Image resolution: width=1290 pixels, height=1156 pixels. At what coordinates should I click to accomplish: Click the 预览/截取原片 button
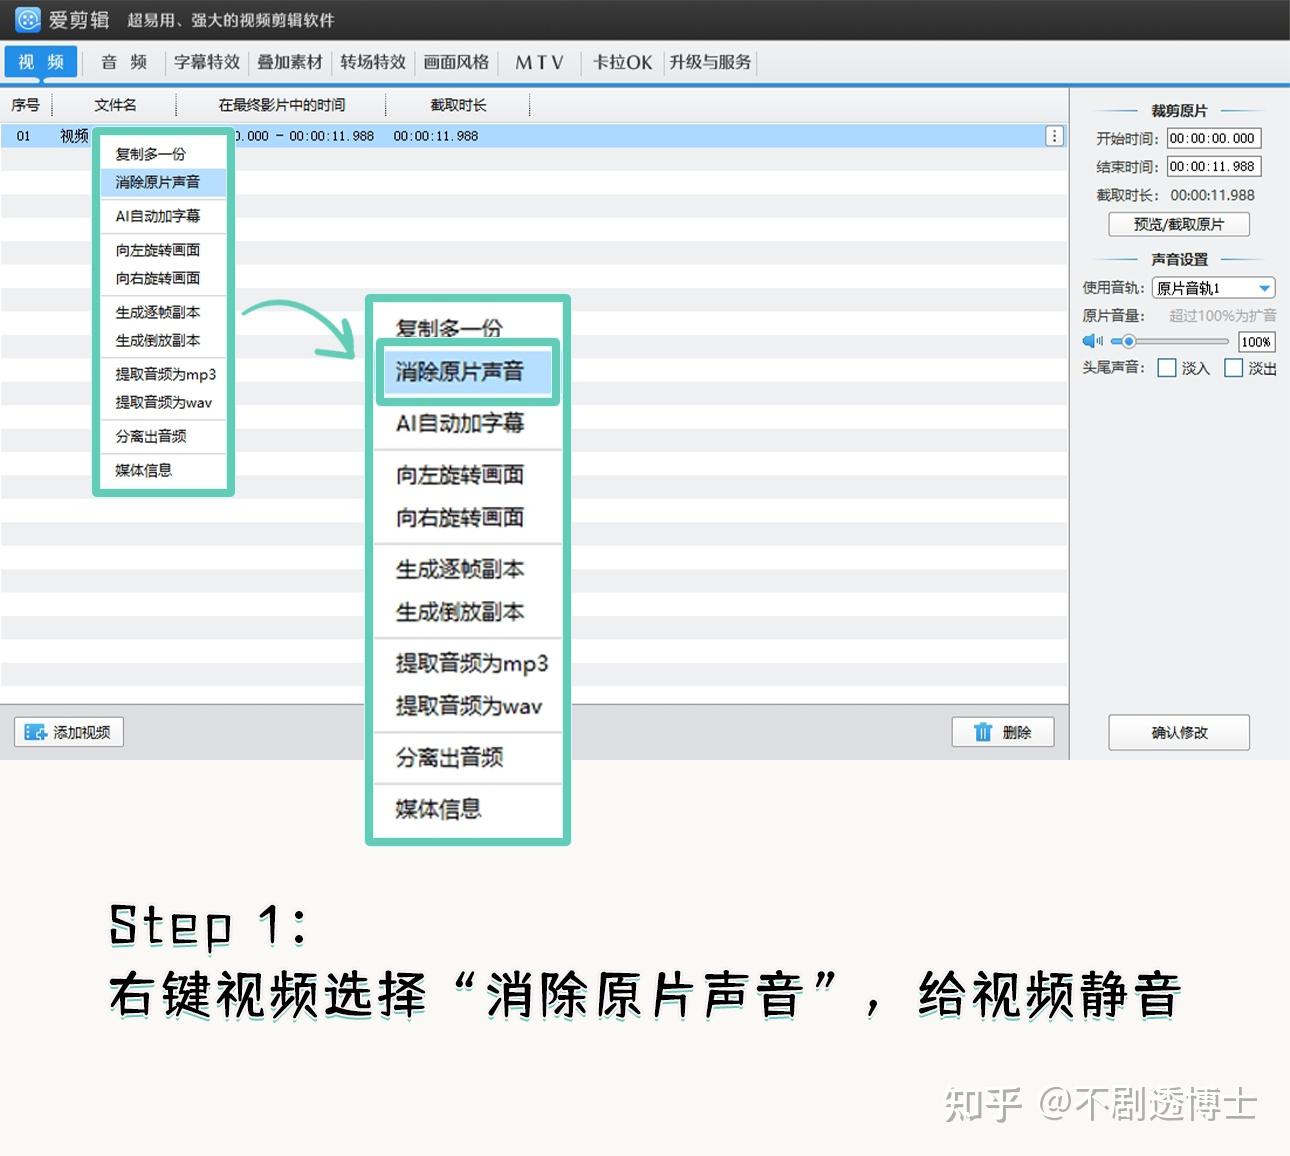[1179, 224]
